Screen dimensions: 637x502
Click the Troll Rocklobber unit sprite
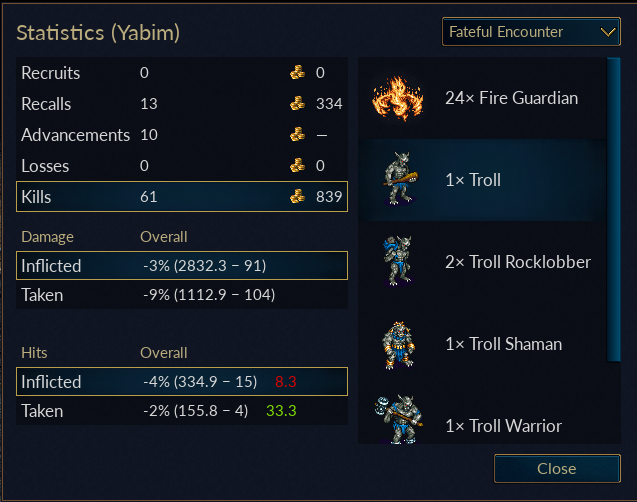pyautogui.click(x=397, y=261)
